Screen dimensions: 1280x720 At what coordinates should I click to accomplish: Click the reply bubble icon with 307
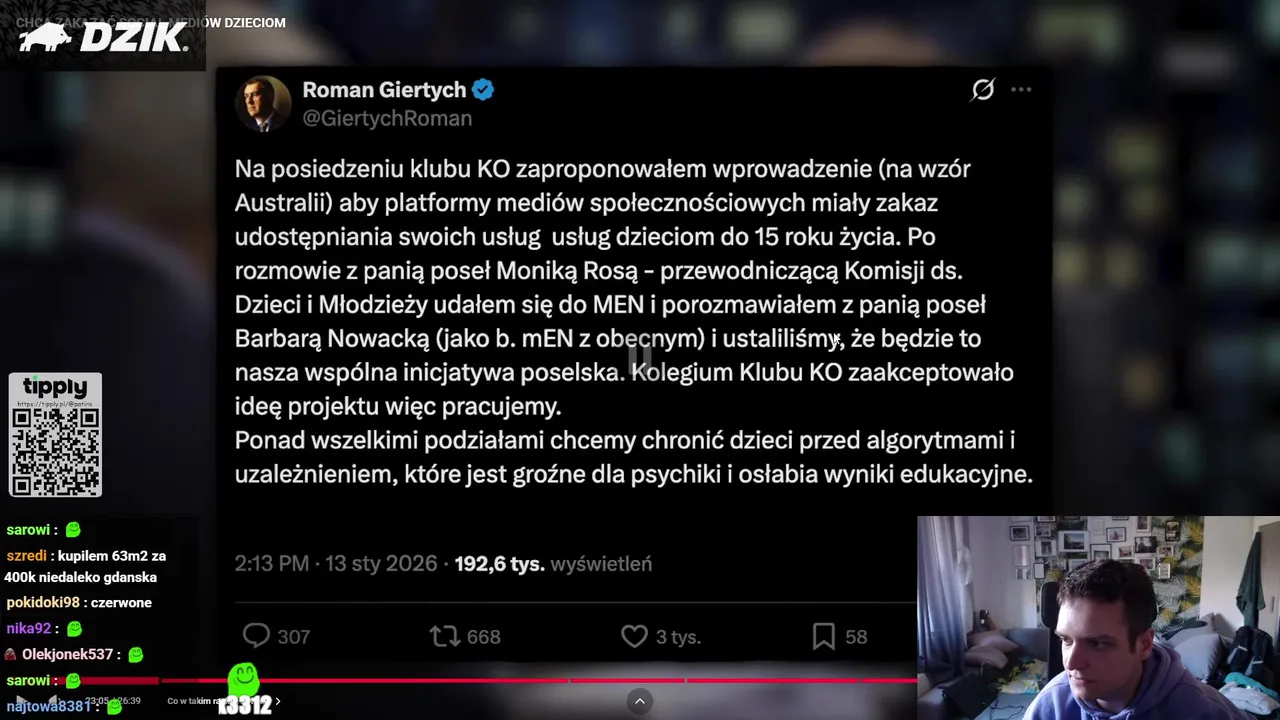coord(257,636)
